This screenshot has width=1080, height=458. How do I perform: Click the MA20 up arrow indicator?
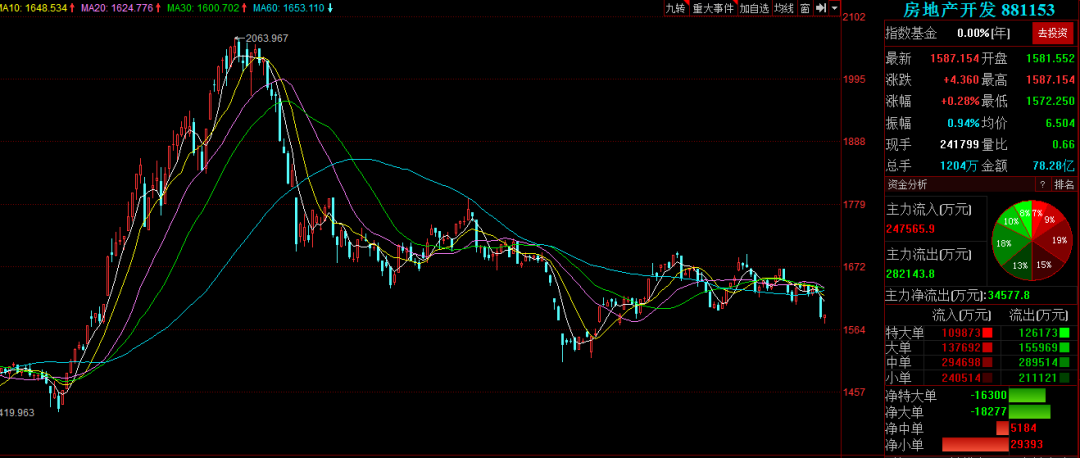[158, 8]
